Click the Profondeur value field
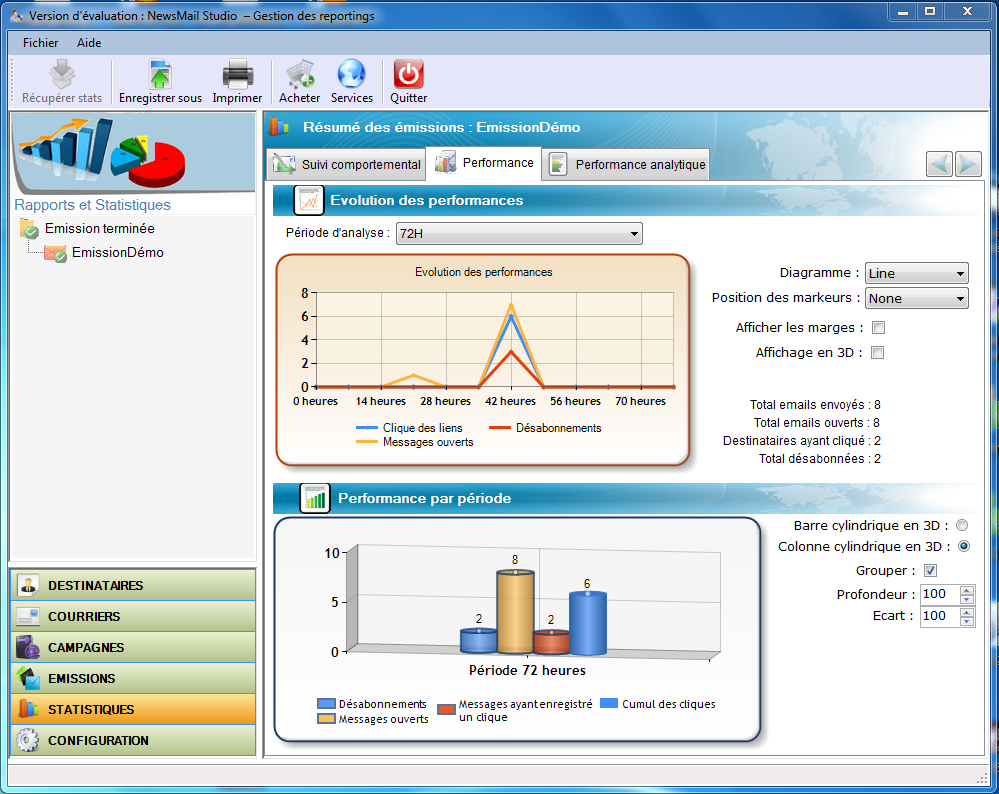999x794 pixels. 940,595
